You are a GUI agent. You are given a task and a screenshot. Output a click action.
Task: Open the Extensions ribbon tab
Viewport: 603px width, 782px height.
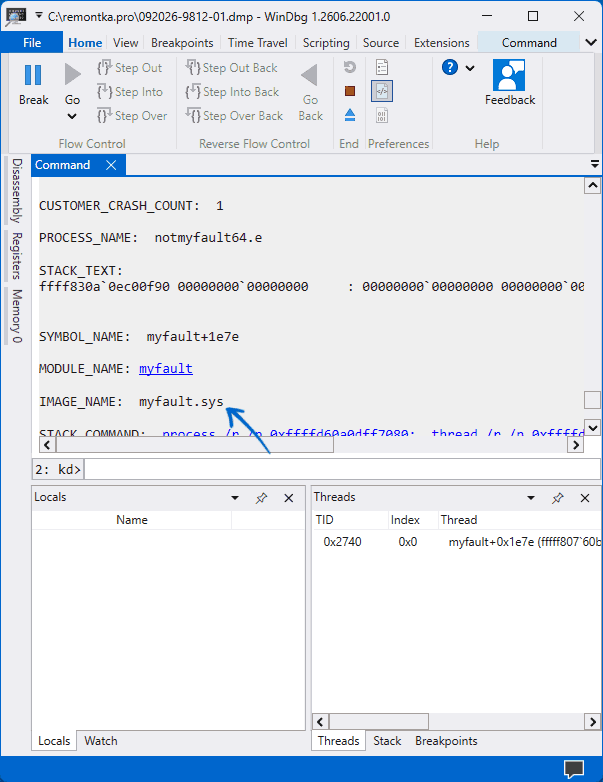(x=441, y=43)
